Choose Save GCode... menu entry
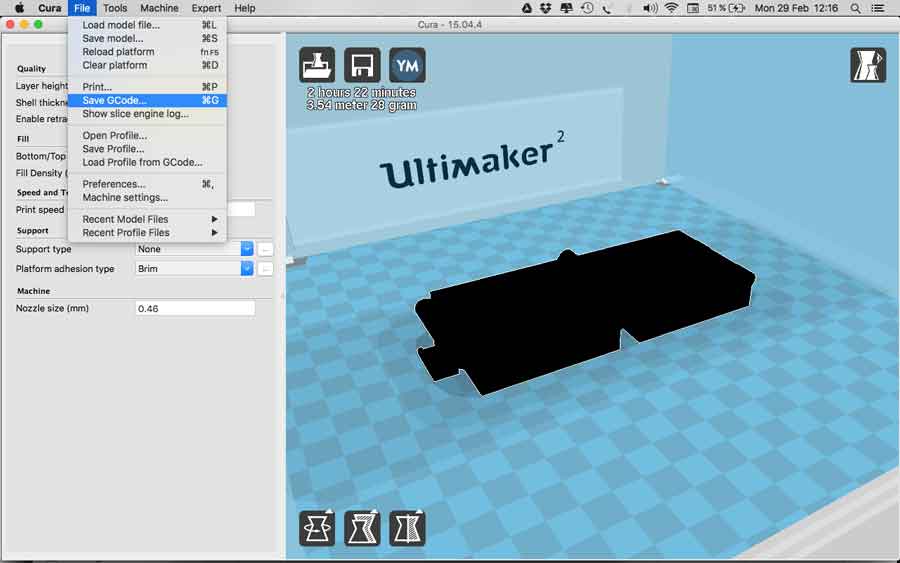 [x=147, y=100]
